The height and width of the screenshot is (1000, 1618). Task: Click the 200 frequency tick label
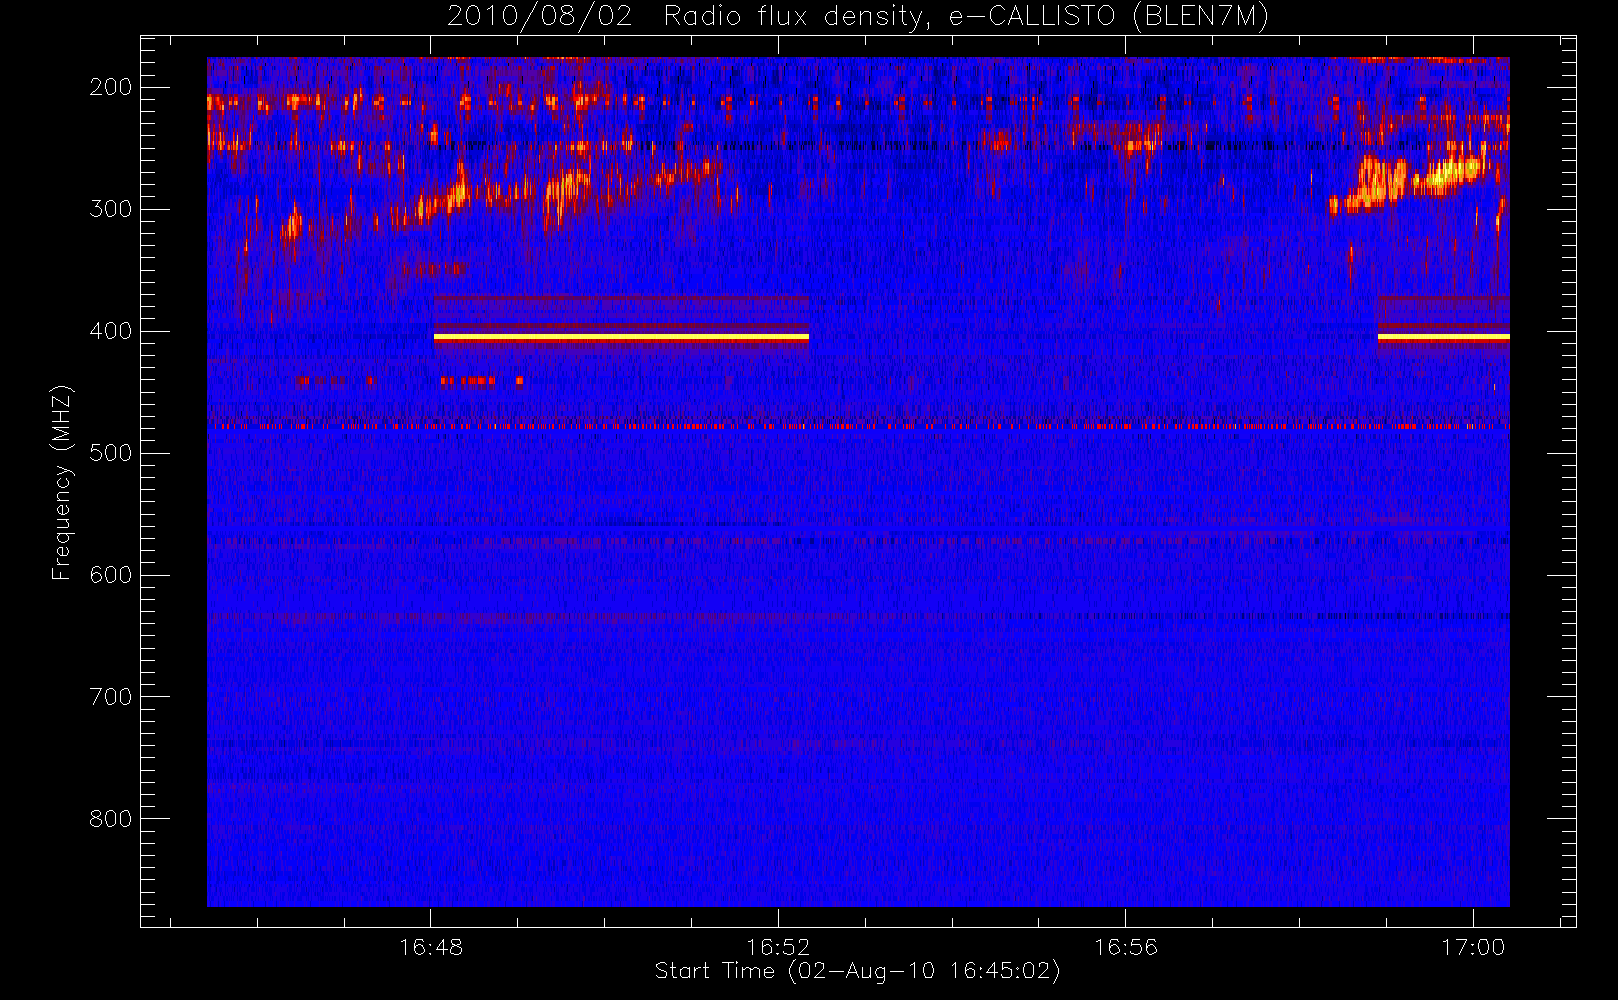(x=110, y=87)
